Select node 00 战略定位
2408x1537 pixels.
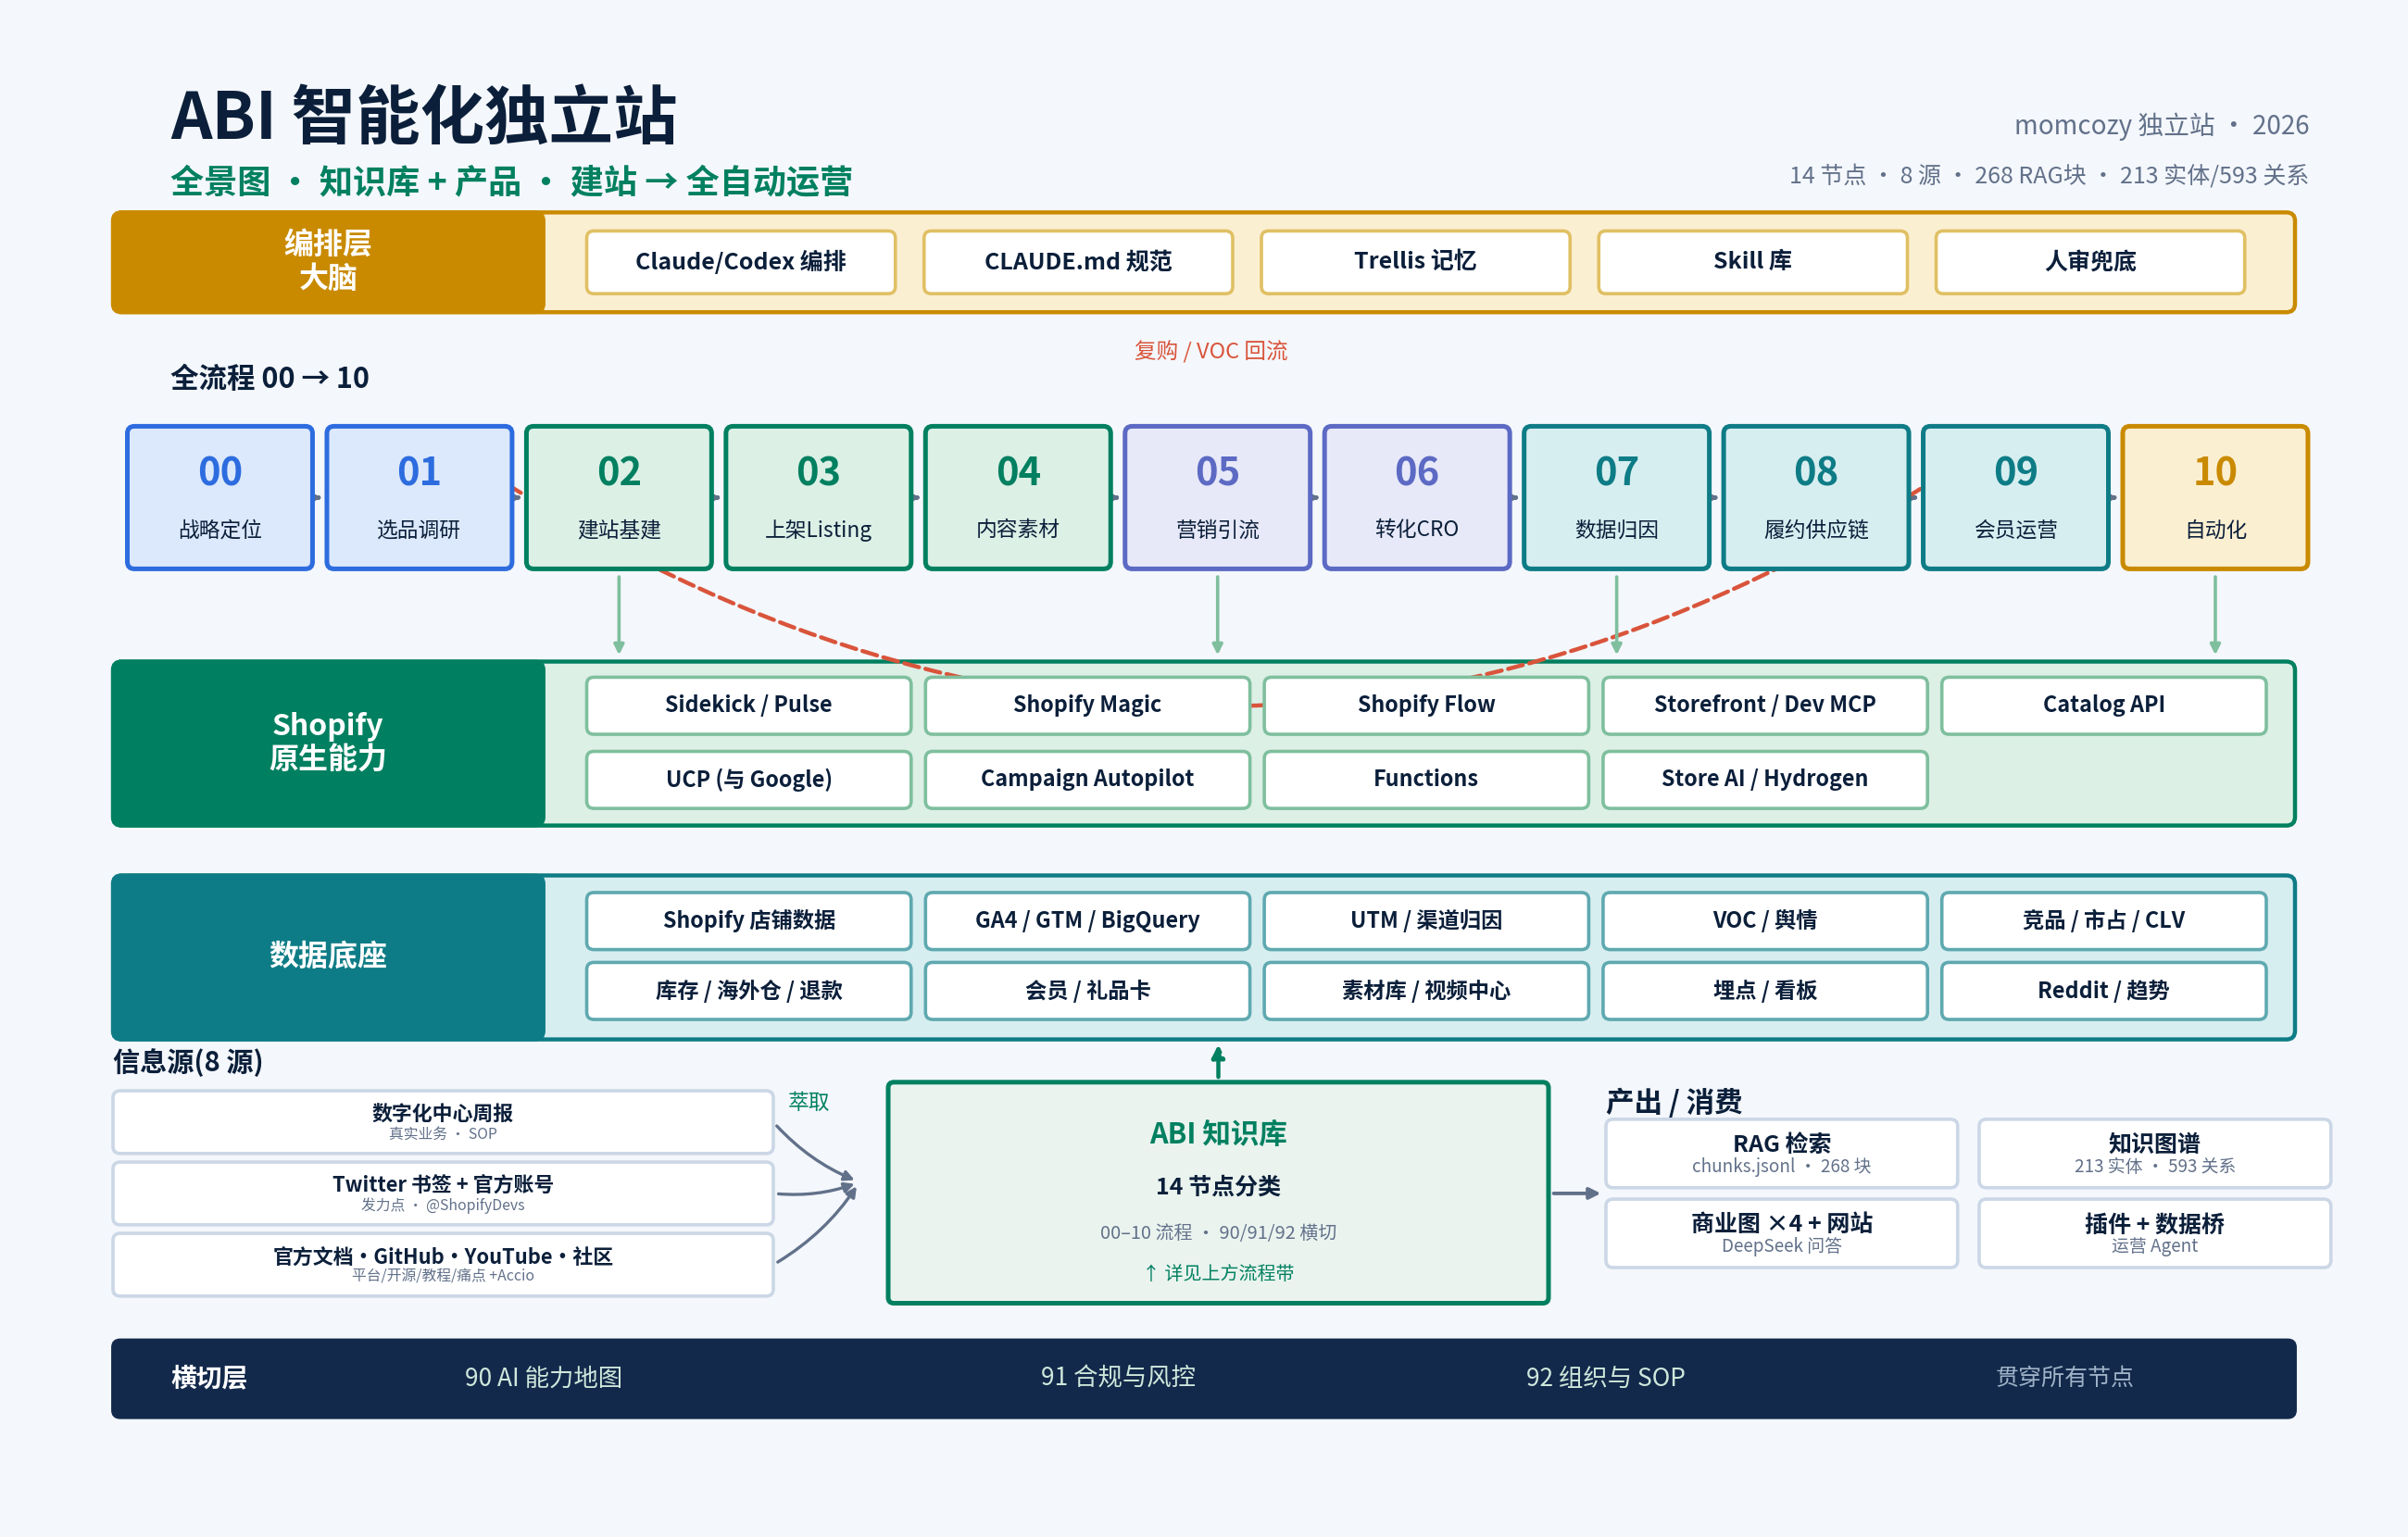(x=220, y=498)
